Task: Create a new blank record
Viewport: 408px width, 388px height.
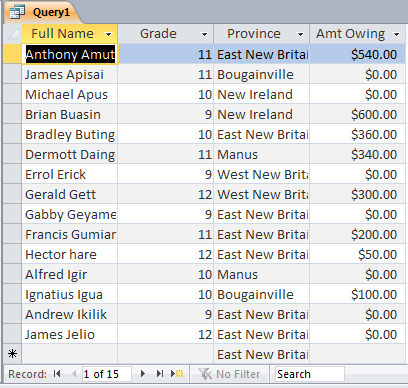Action: click(177, 374)
